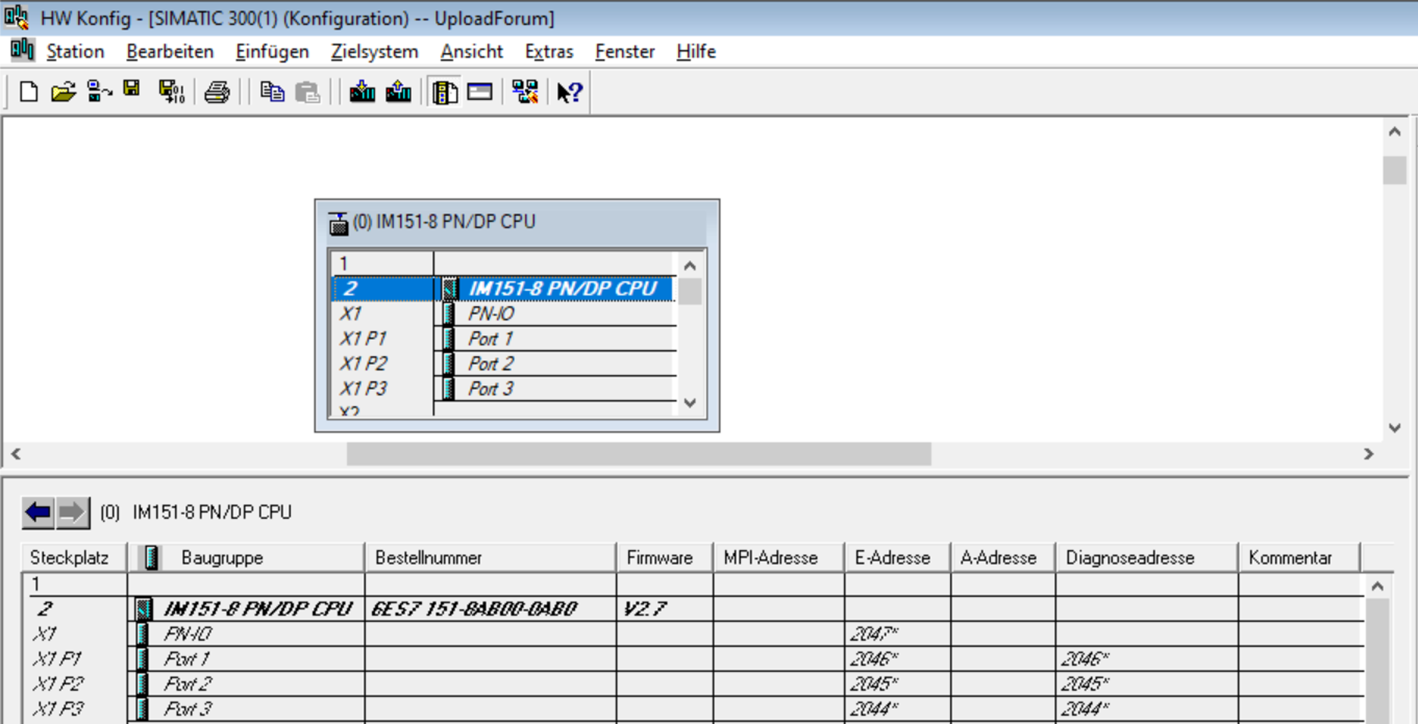This screenshot has width=1418, height=724.
Task: Open the Zielsystem menu
Action: [x=374, y=52]
